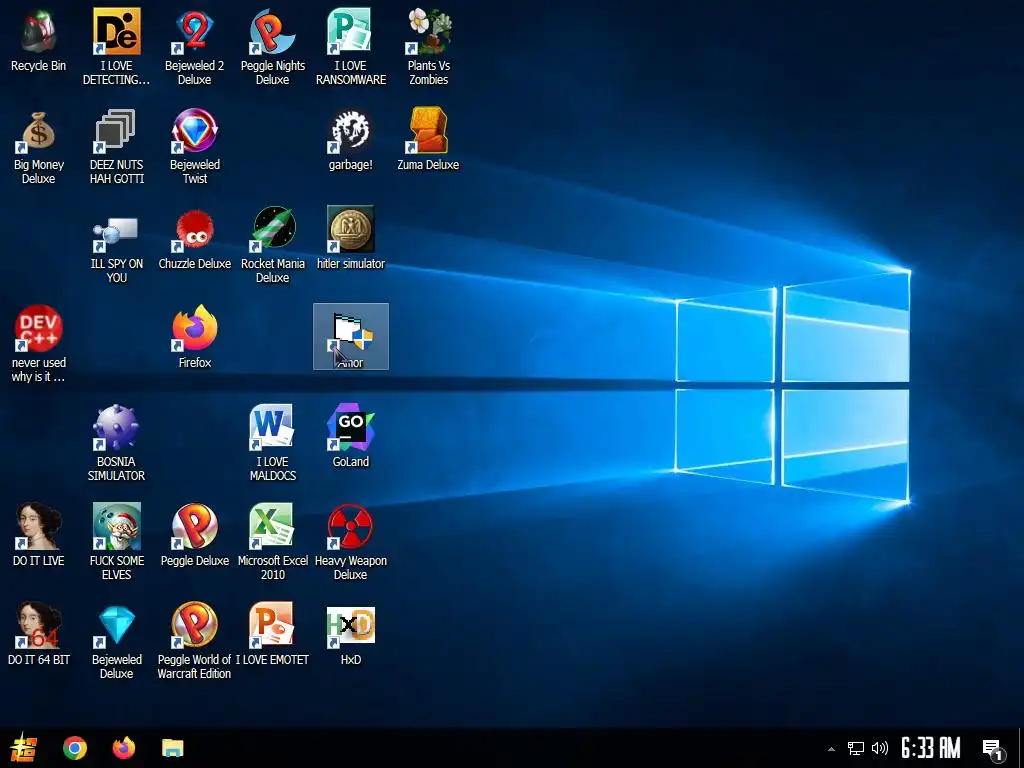Click the DEEZ NUTS HAH GOTTI shortcut

(x=116, y=131)
